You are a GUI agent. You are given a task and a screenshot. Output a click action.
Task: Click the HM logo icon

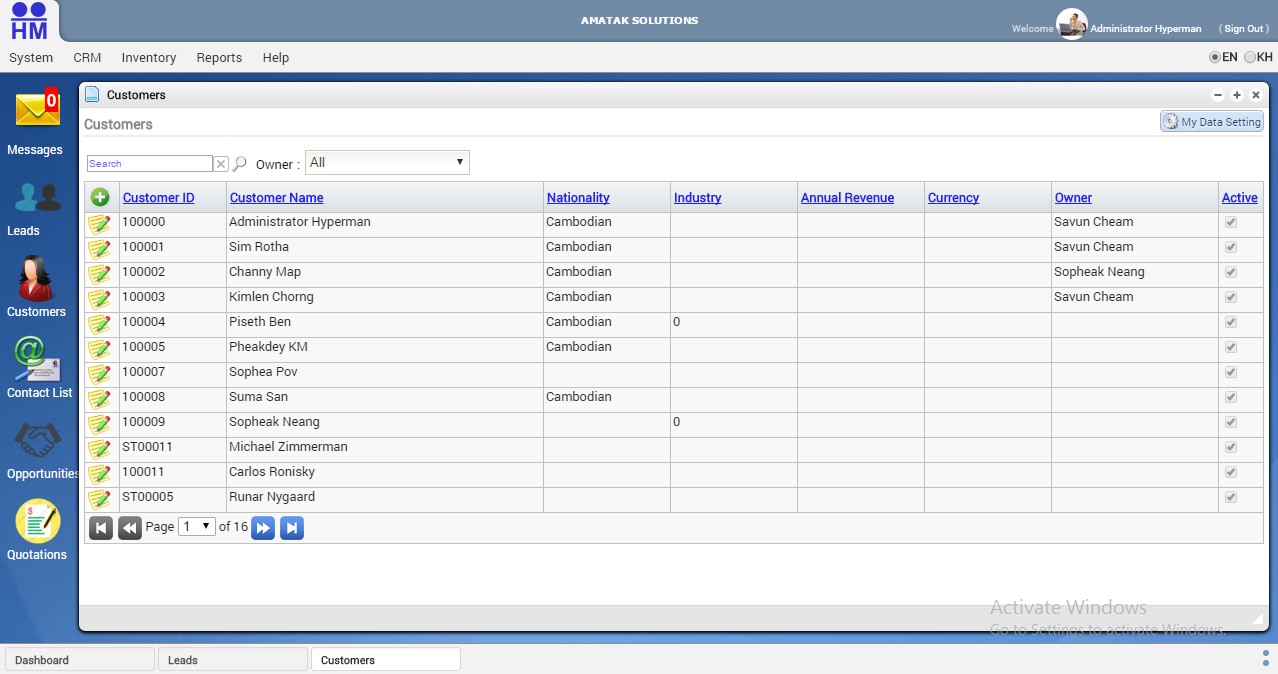(29, 21)
